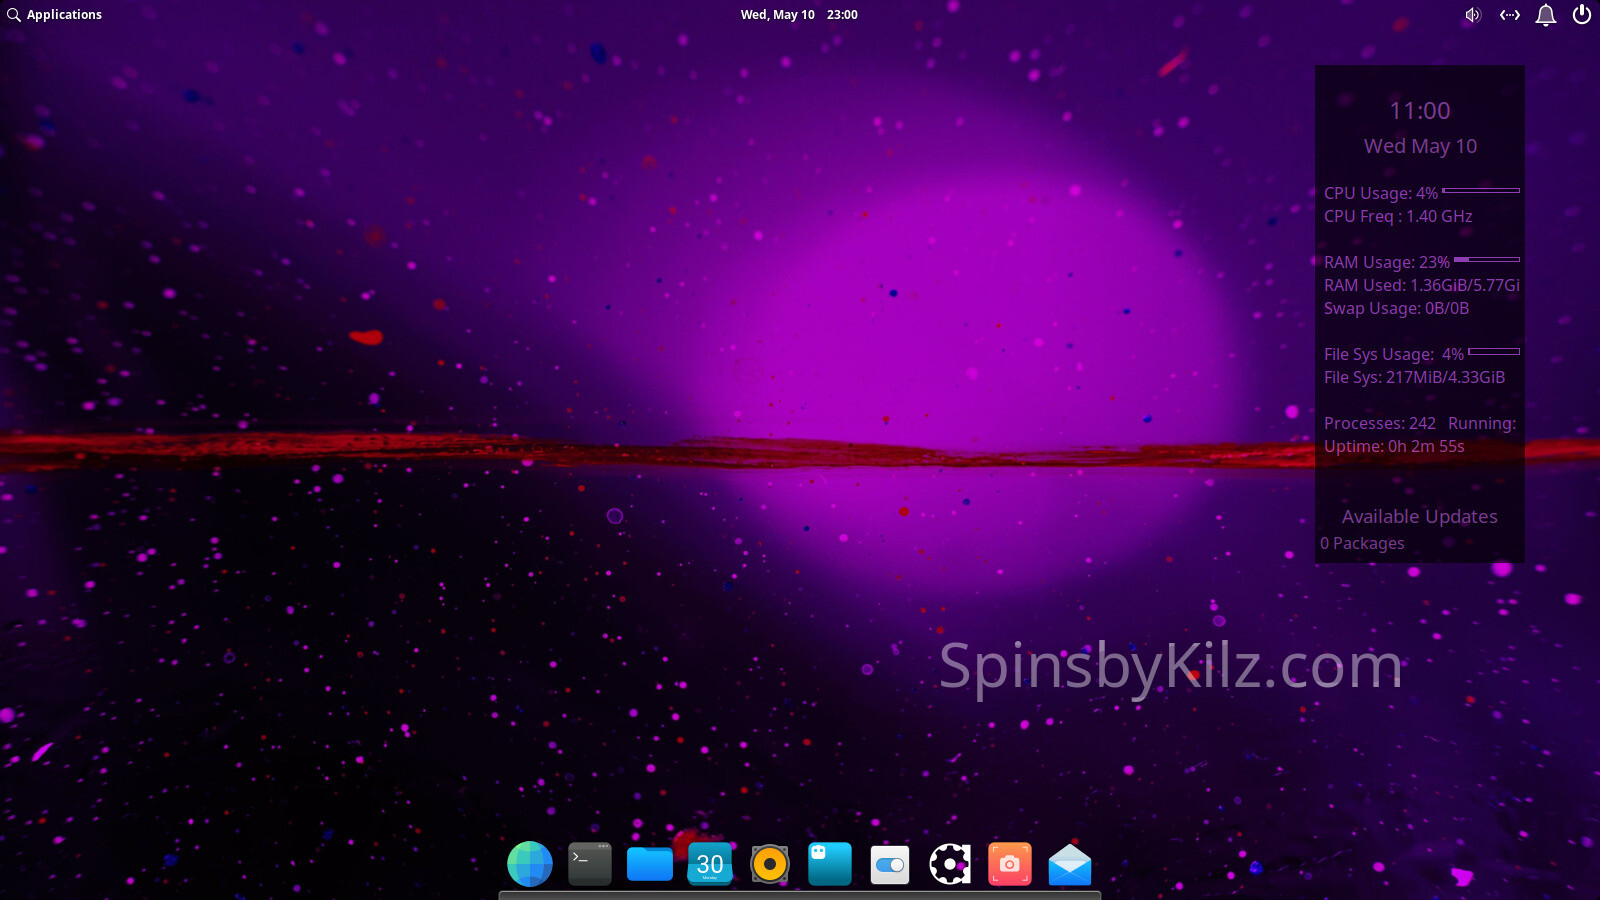The width and height of the screenshot is (1600, 900).
Task: Open the power session menu
Action: coord(1582,15)
